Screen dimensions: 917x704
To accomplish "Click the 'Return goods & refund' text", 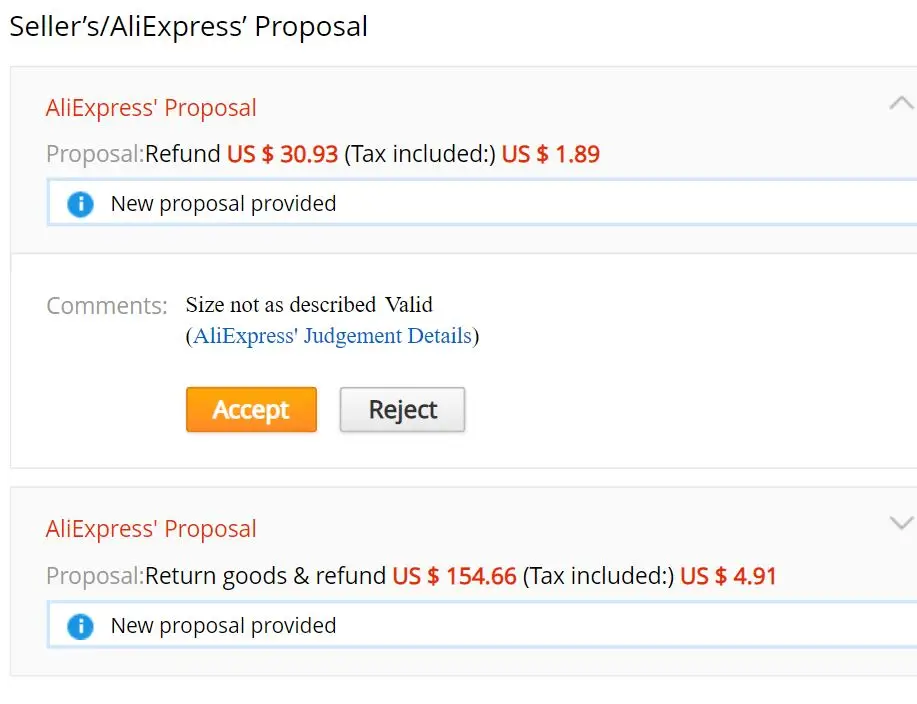I will coord(265,576).
